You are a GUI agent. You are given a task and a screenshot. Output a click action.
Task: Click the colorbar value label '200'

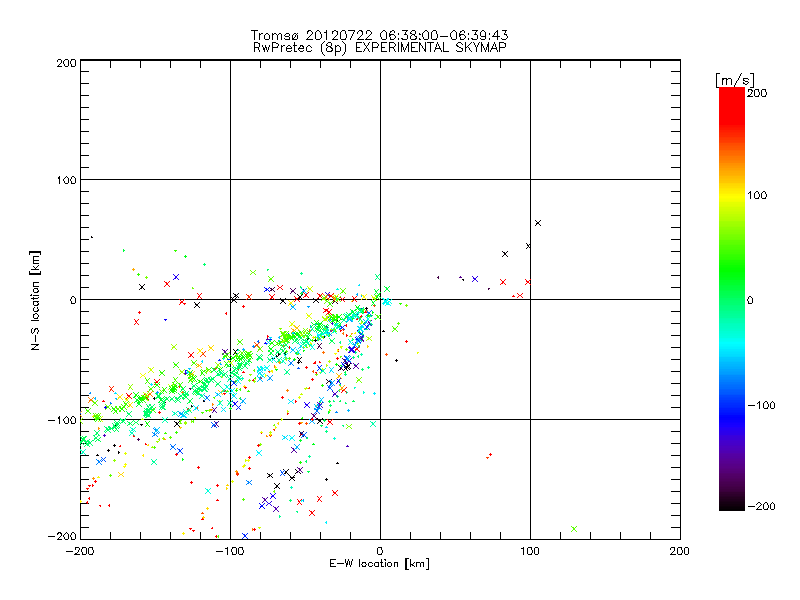(757, 93)
